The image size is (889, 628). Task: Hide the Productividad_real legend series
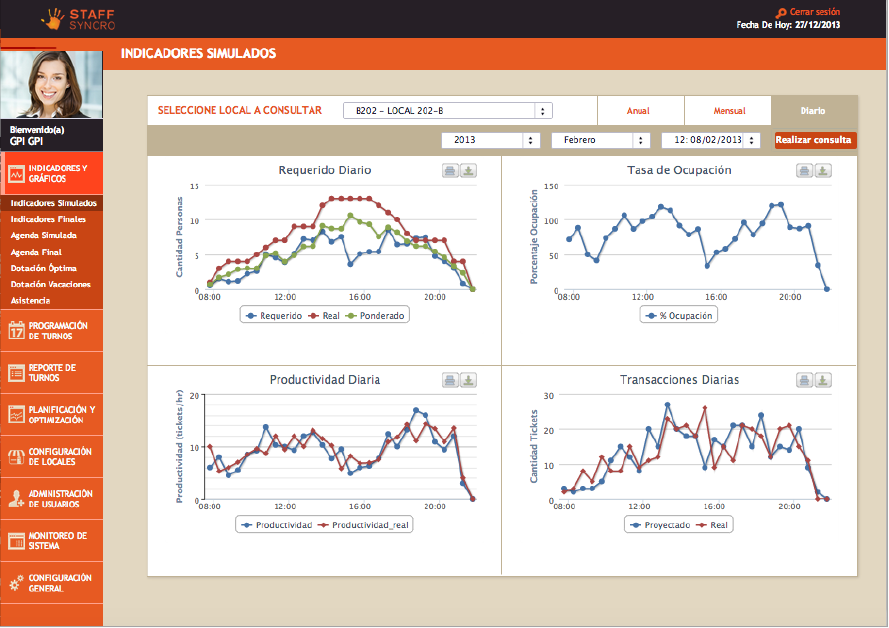tap(365, 524)
